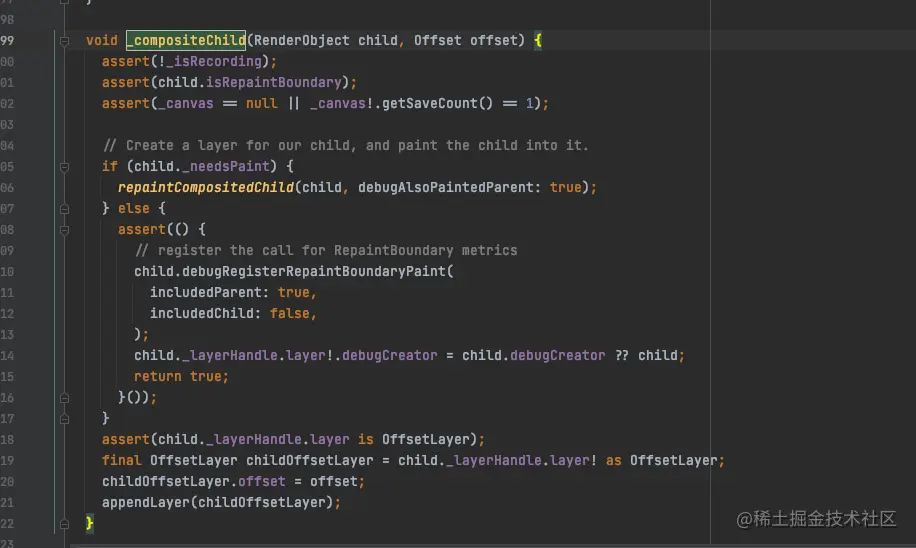Click the method's closing yellow brace
916x548 pixels.
pos(89,522)
